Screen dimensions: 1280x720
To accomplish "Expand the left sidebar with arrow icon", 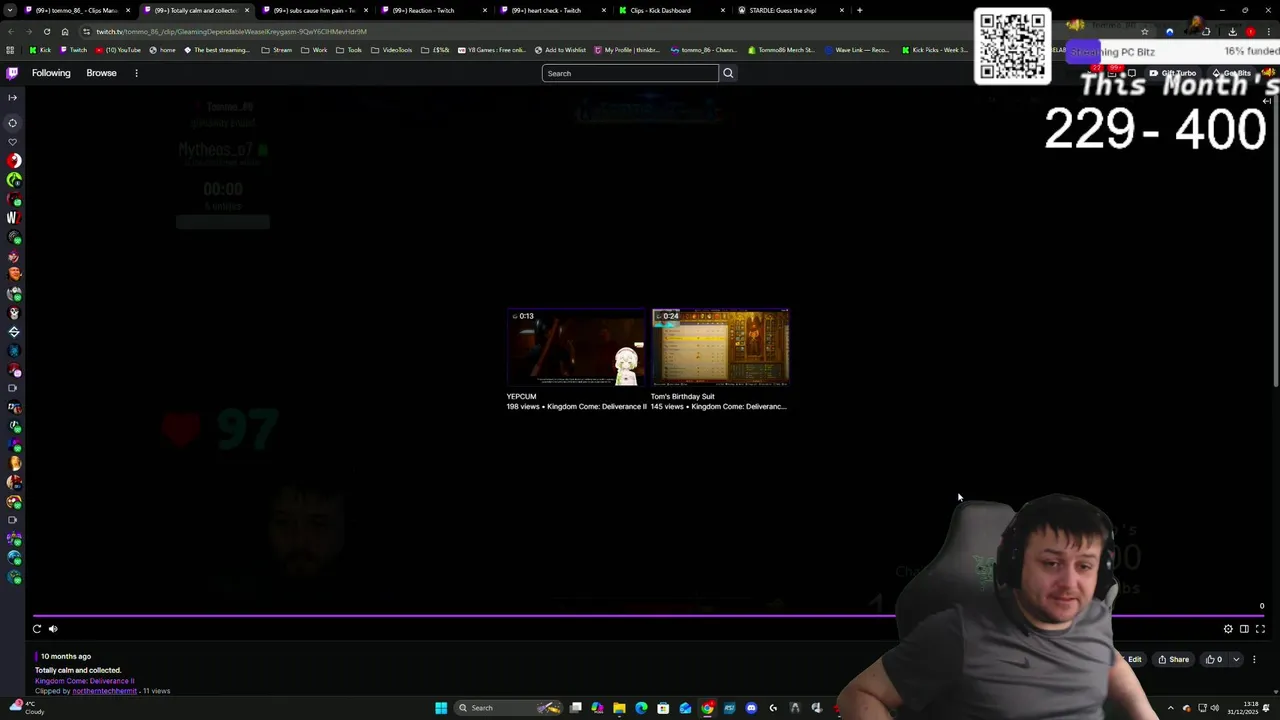I will tap(12, 97).
